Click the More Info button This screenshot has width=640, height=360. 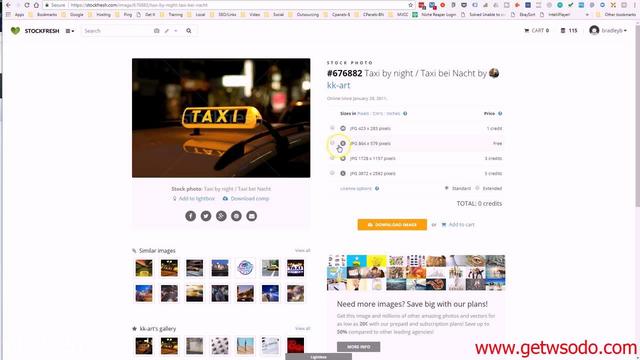pyautogui.click(x=358, y=347)
